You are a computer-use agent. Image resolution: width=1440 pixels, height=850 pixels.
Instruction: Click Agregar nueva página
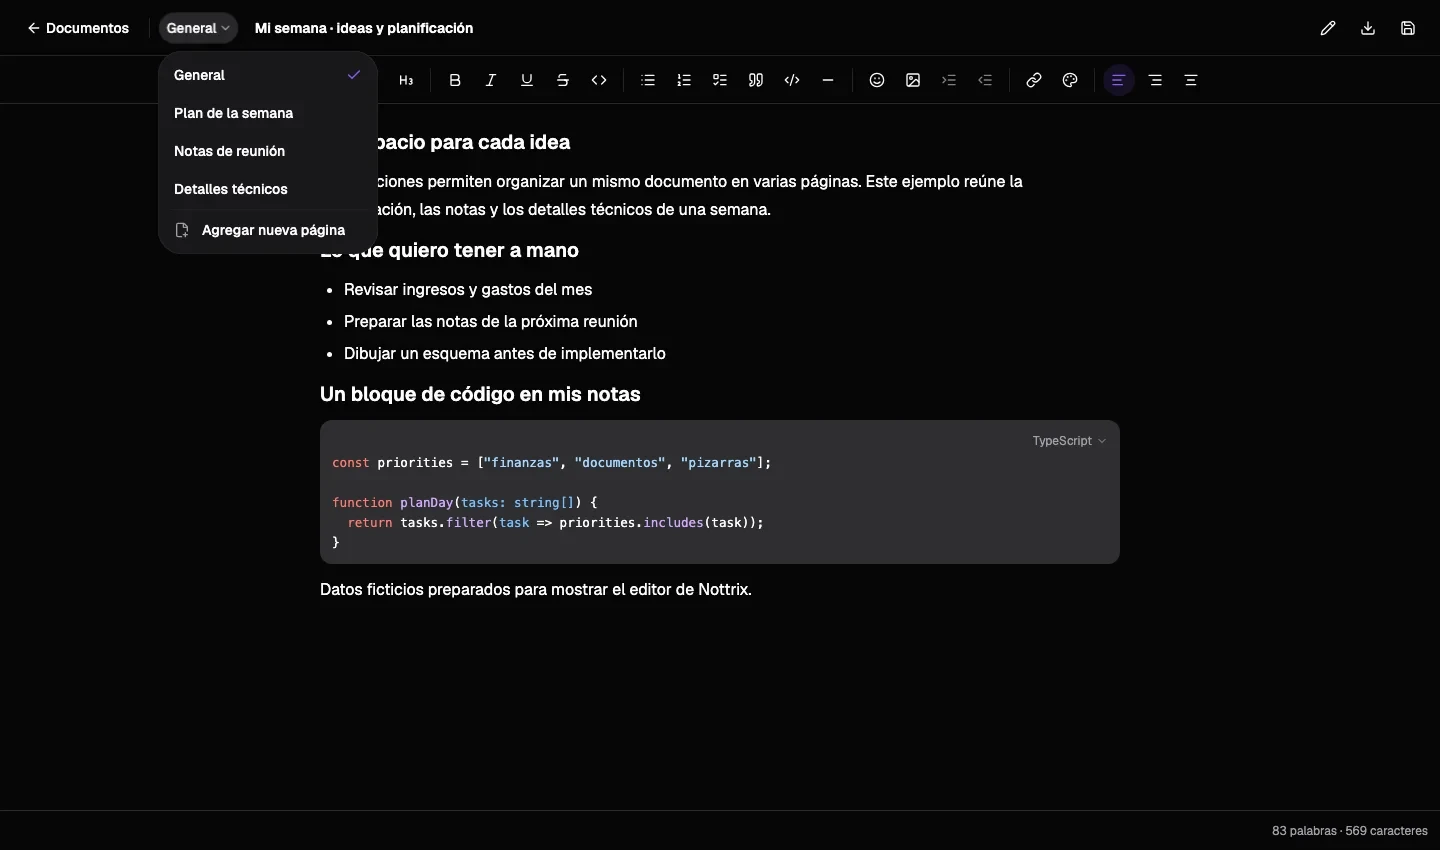(x=267, y=230)
